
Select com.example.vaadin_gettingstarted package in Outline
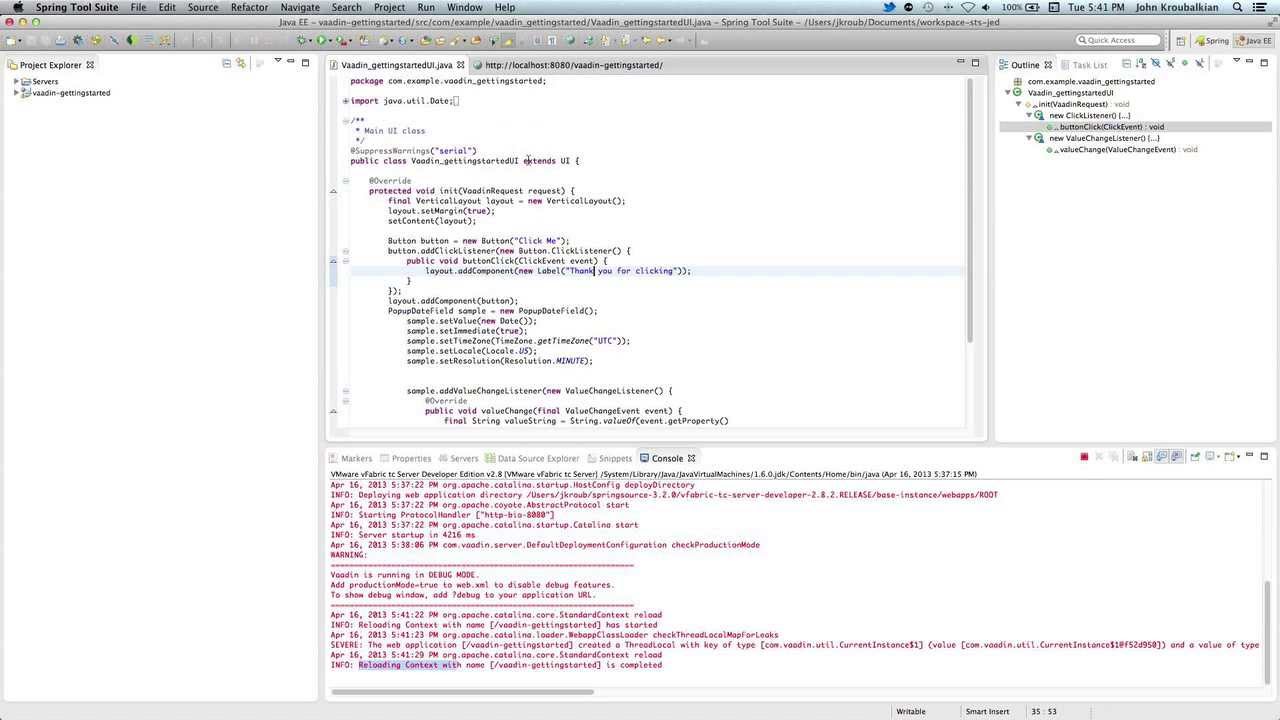pyautogui.click(x=1085, y=82)
